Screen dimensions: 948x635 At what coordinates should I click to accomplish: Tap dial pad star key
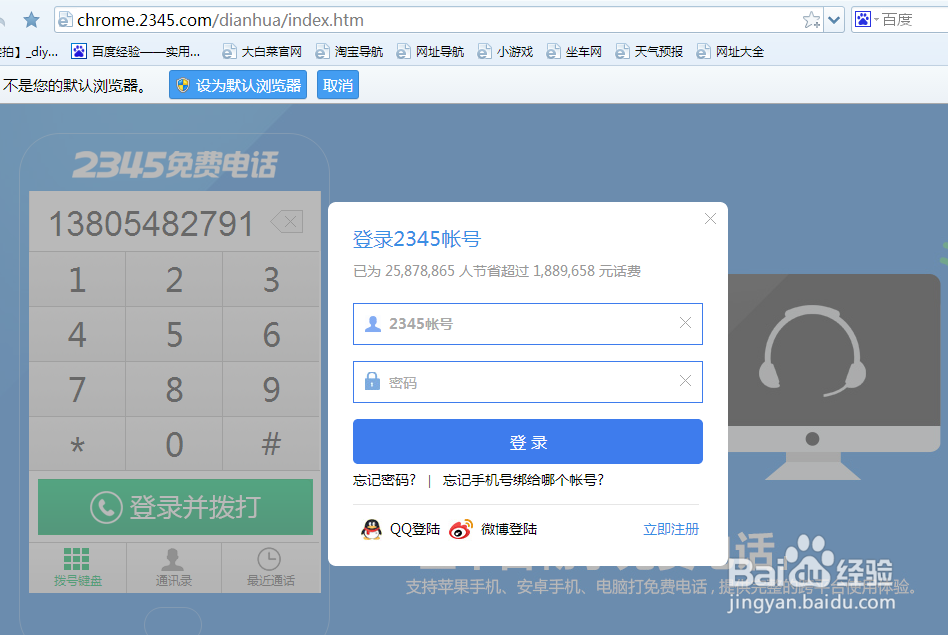coord(77,444)
